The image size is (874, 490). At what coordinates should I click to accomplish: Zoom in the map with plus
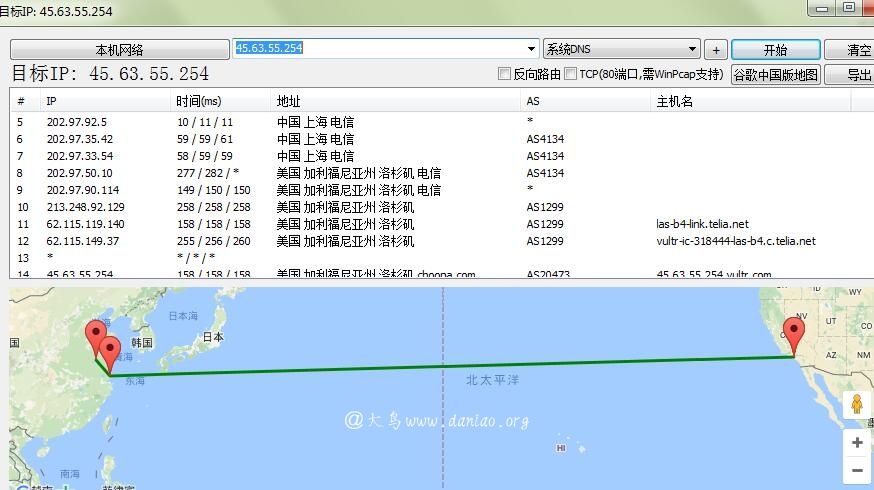(857, 443)
